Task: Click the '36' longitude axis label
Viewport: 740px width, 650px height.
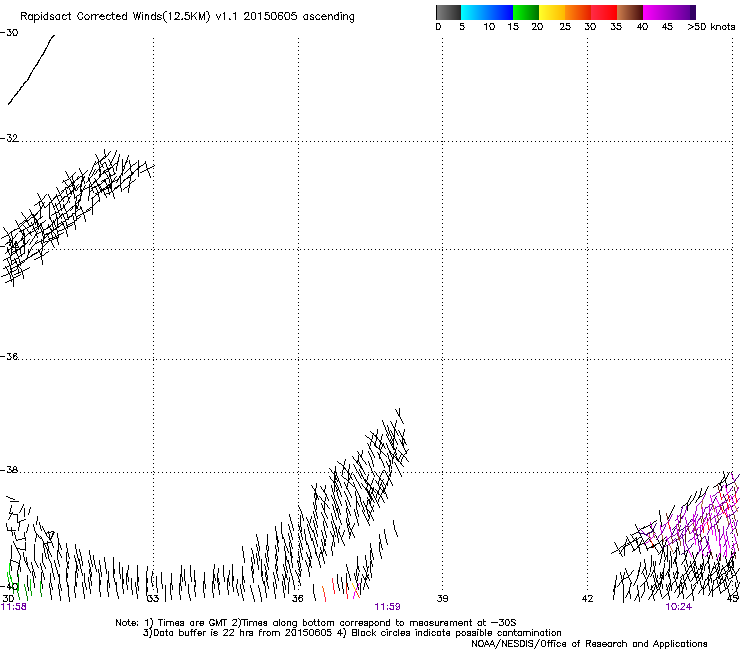Action: 297,599
